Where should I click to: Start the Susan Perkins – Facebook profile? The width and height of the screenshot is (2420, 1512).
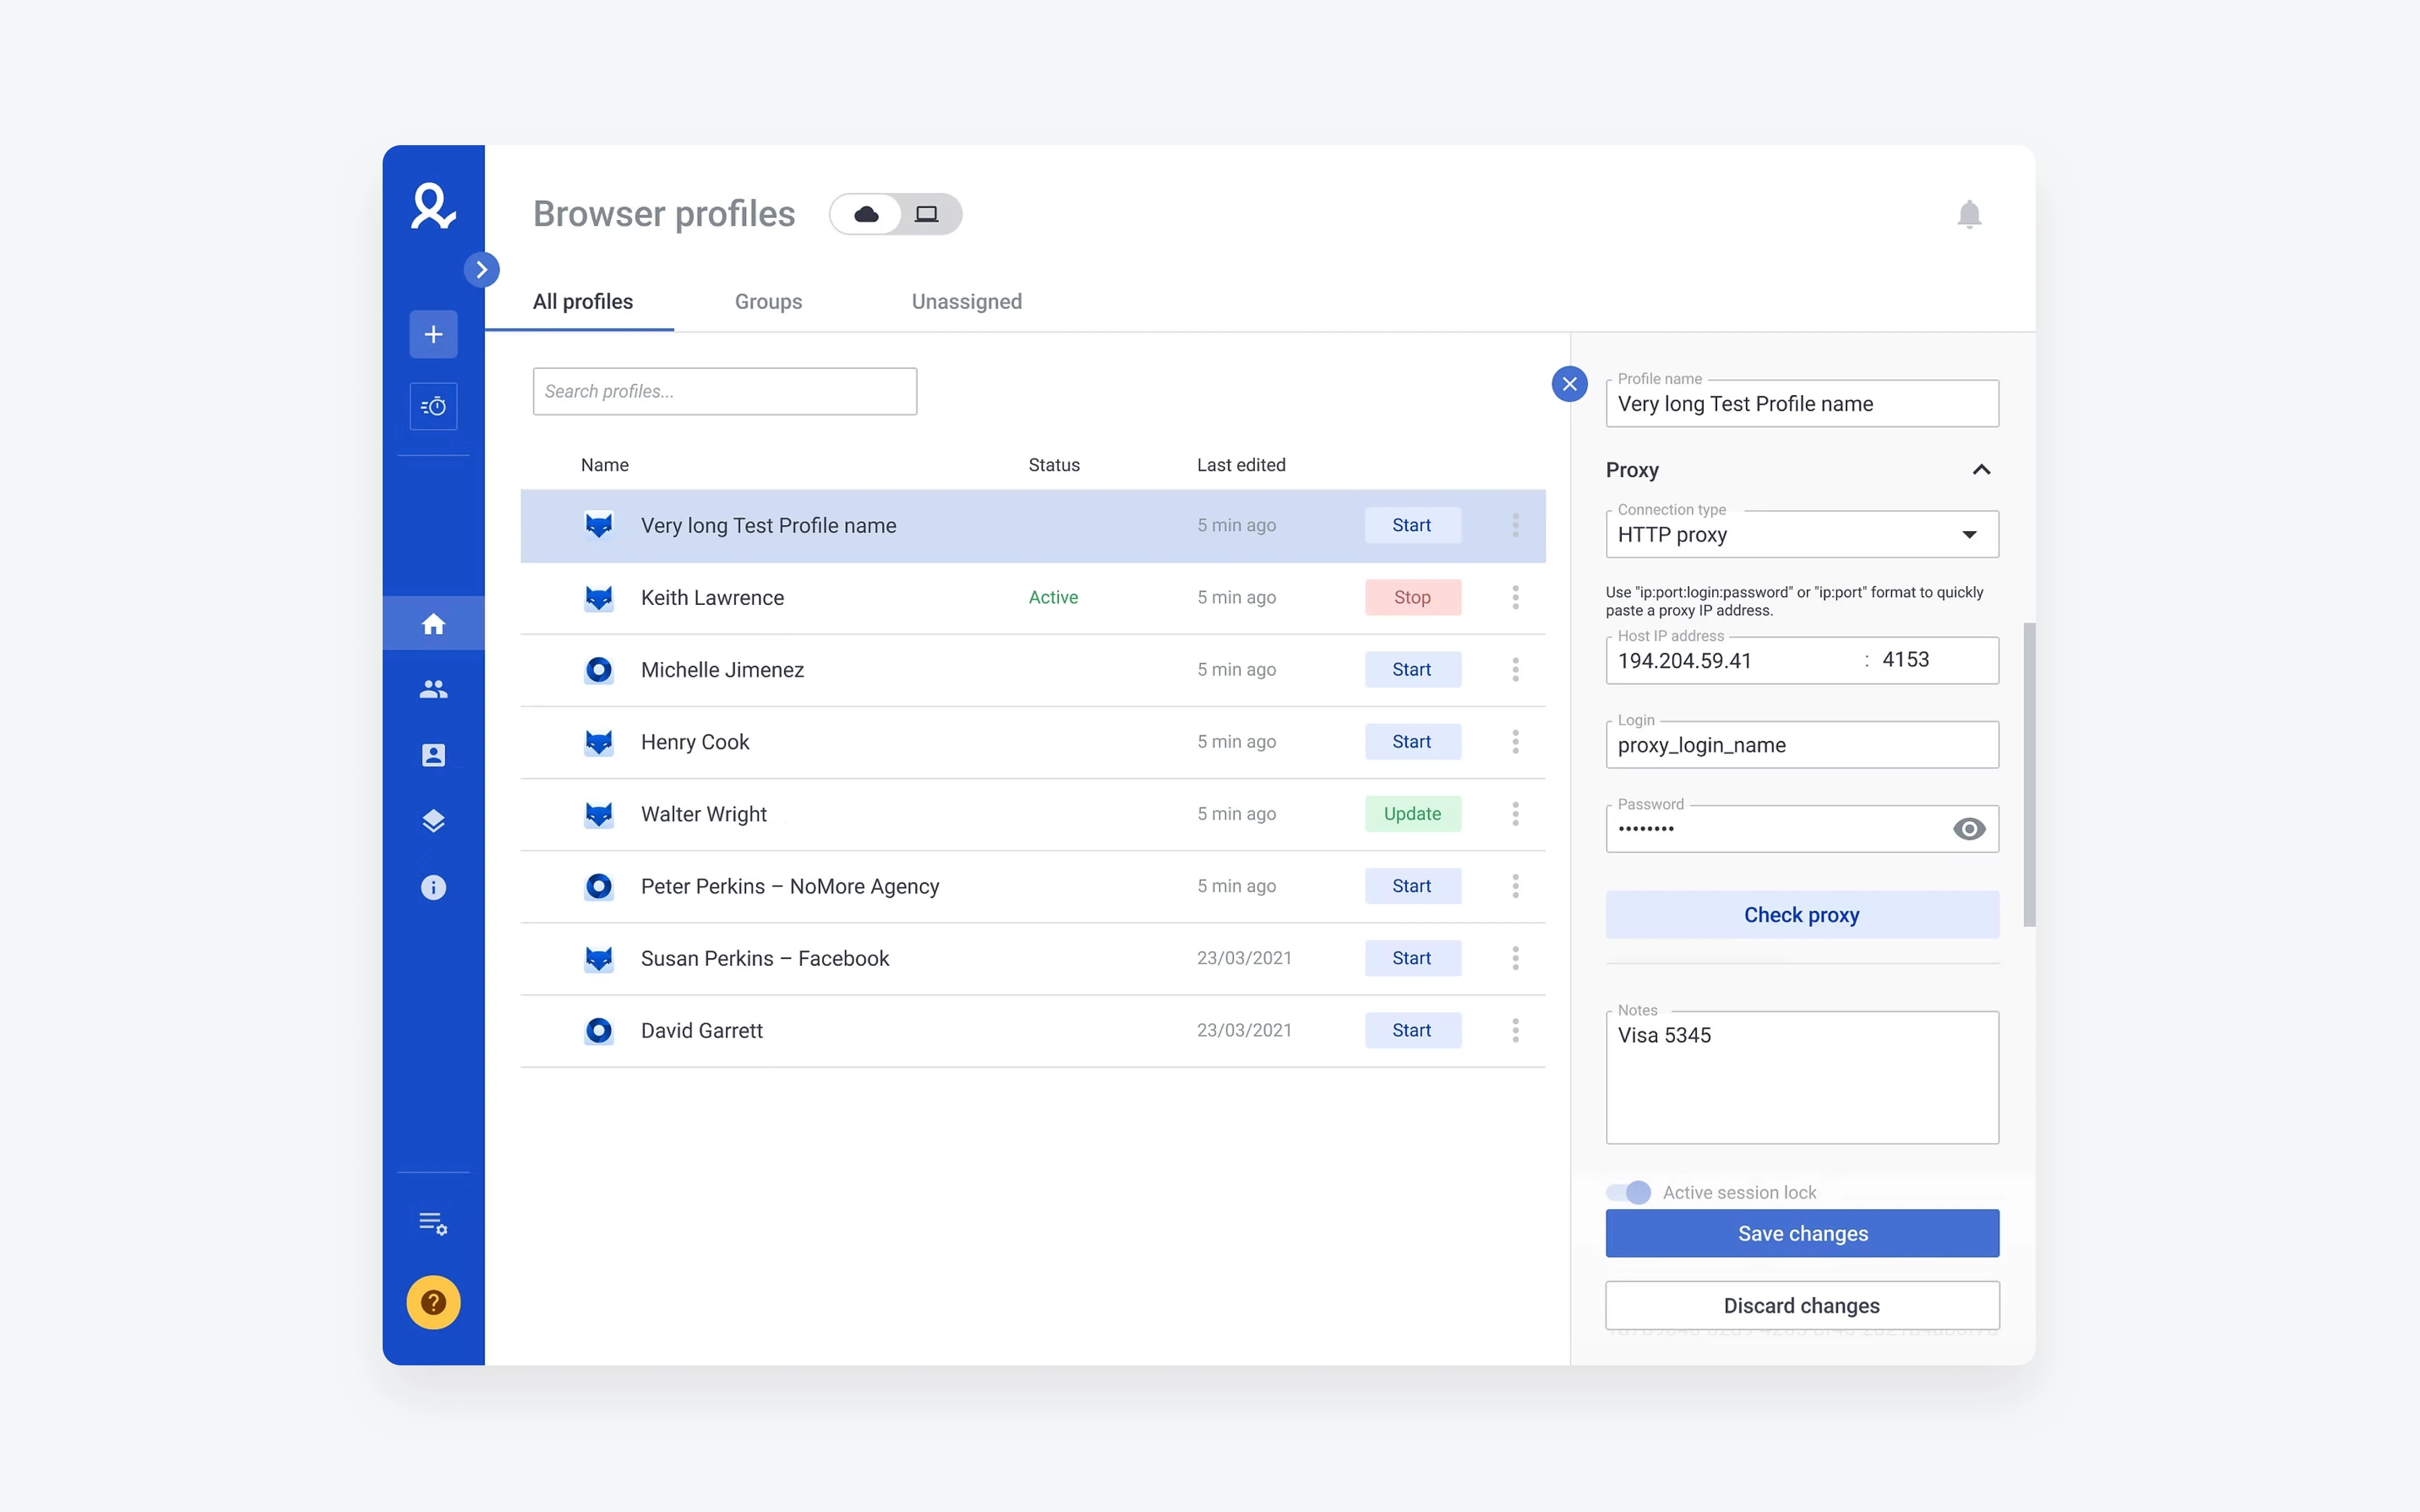click(1412, 958)
